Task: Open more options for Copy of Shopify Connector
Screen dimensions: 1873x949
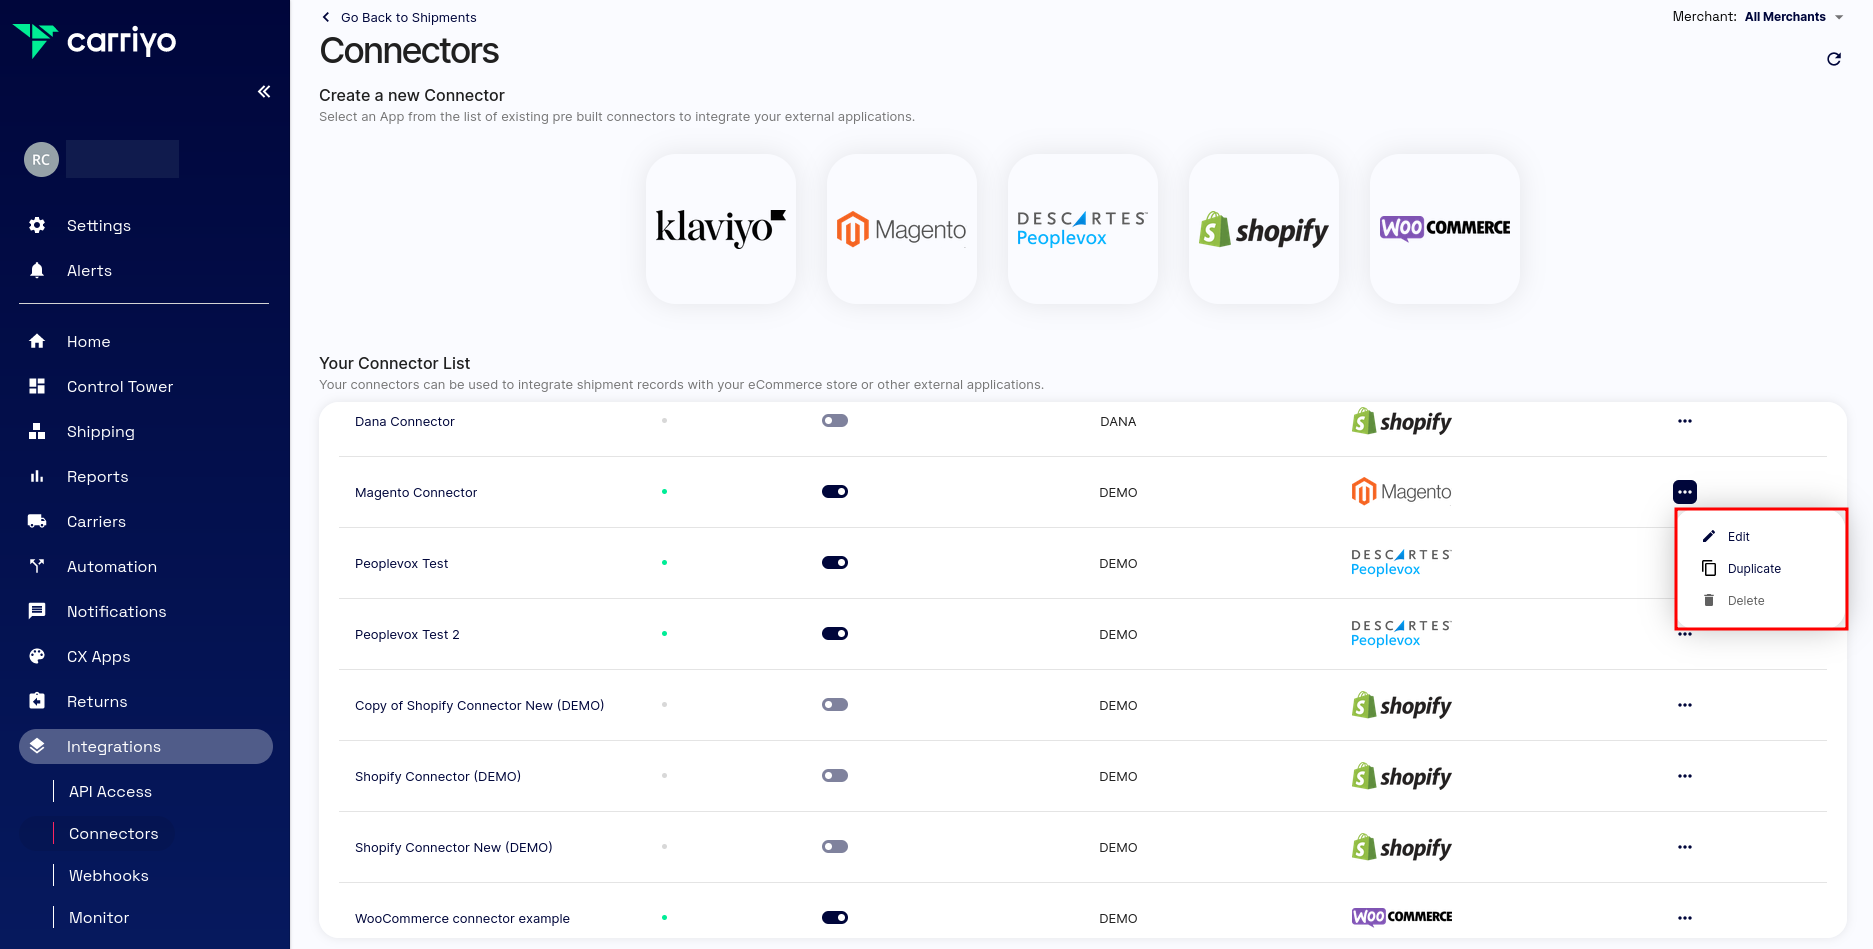Action: (x=1685, y=705)
